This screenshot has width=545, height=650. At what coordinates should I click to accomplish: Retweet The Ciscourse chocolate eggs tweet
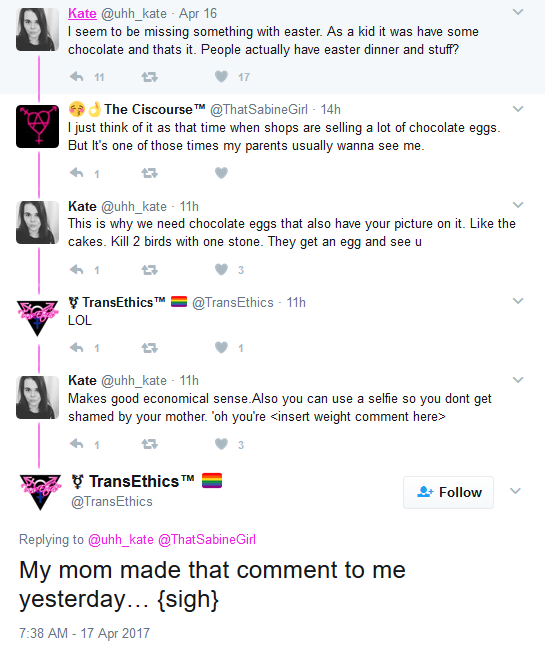click(149, 173)
